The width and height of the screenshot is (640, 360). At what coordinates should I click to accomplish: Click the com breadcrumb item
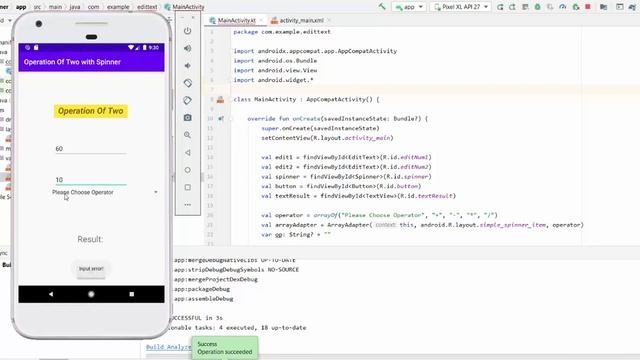click(x=93, y=7)
